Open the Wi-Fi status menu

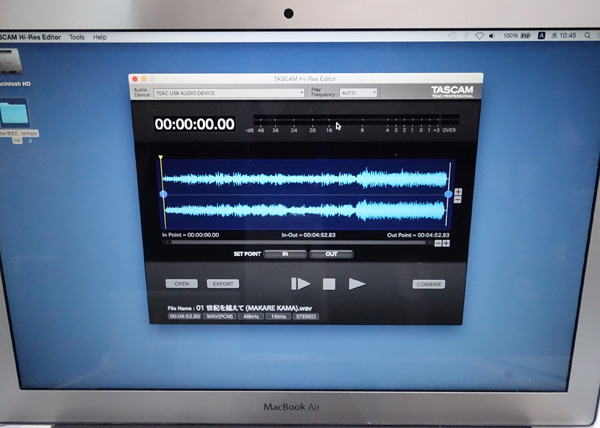[x=479, y=36]
